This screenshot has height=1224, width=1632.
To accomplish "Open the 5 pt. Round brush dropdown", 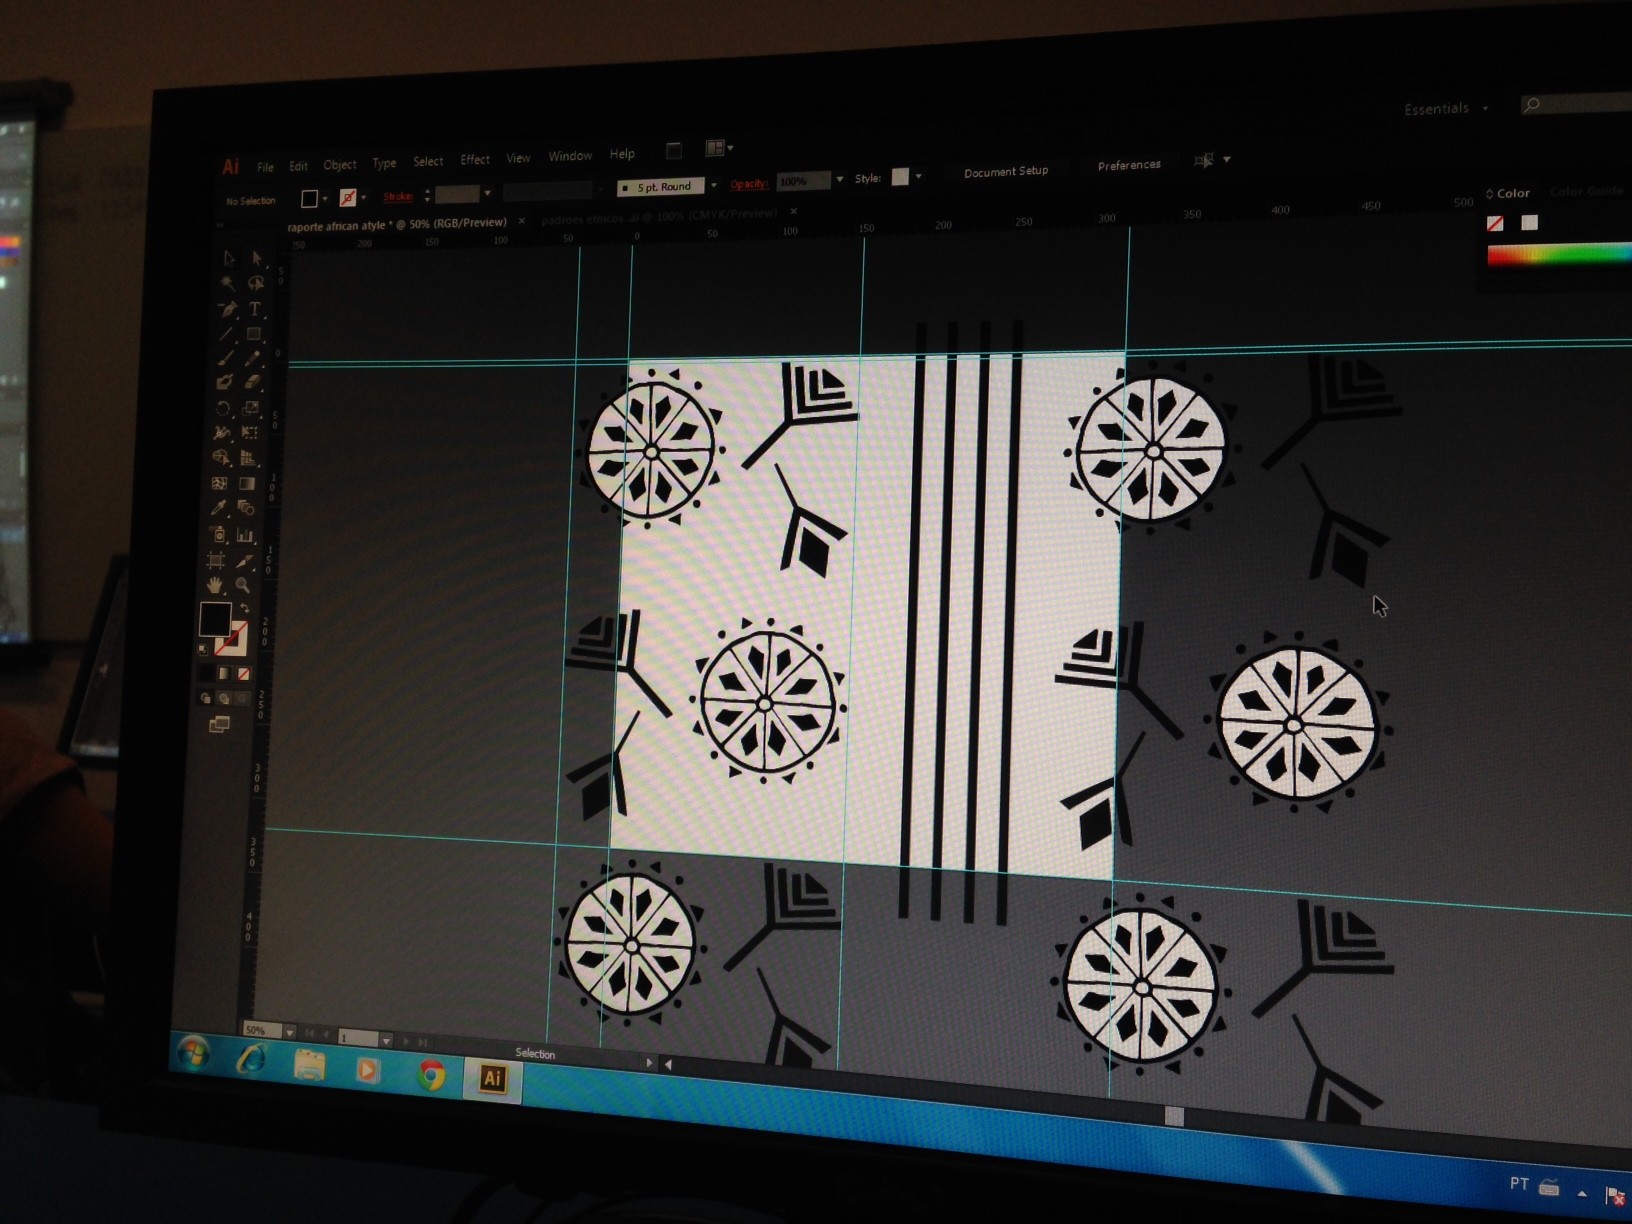I will 713,186.
